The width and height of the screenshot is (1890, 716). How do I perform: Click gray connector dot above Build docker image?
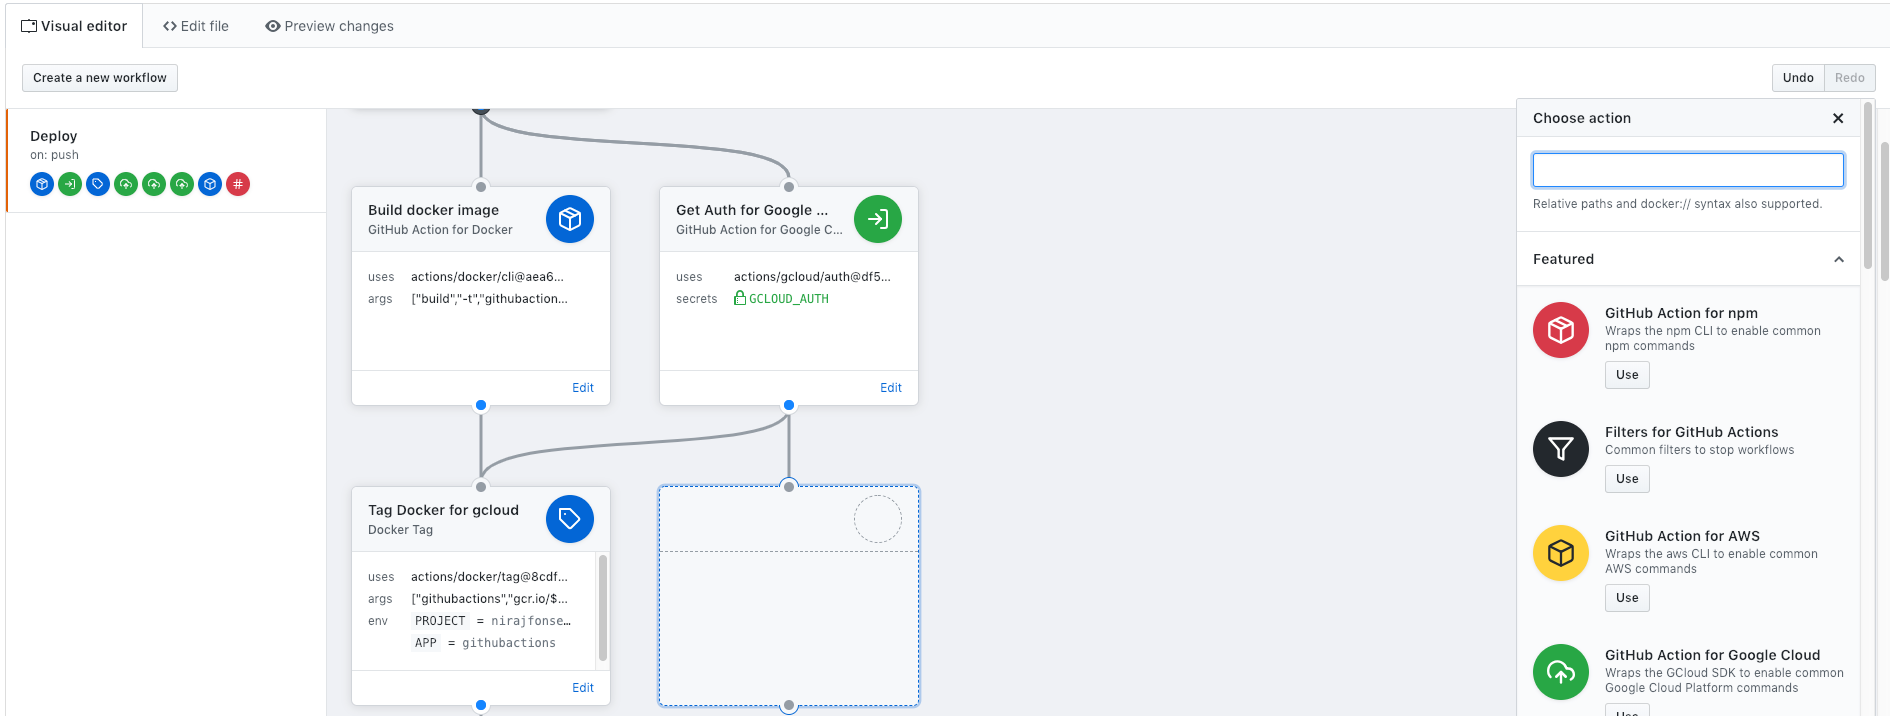tap(481, 187)
